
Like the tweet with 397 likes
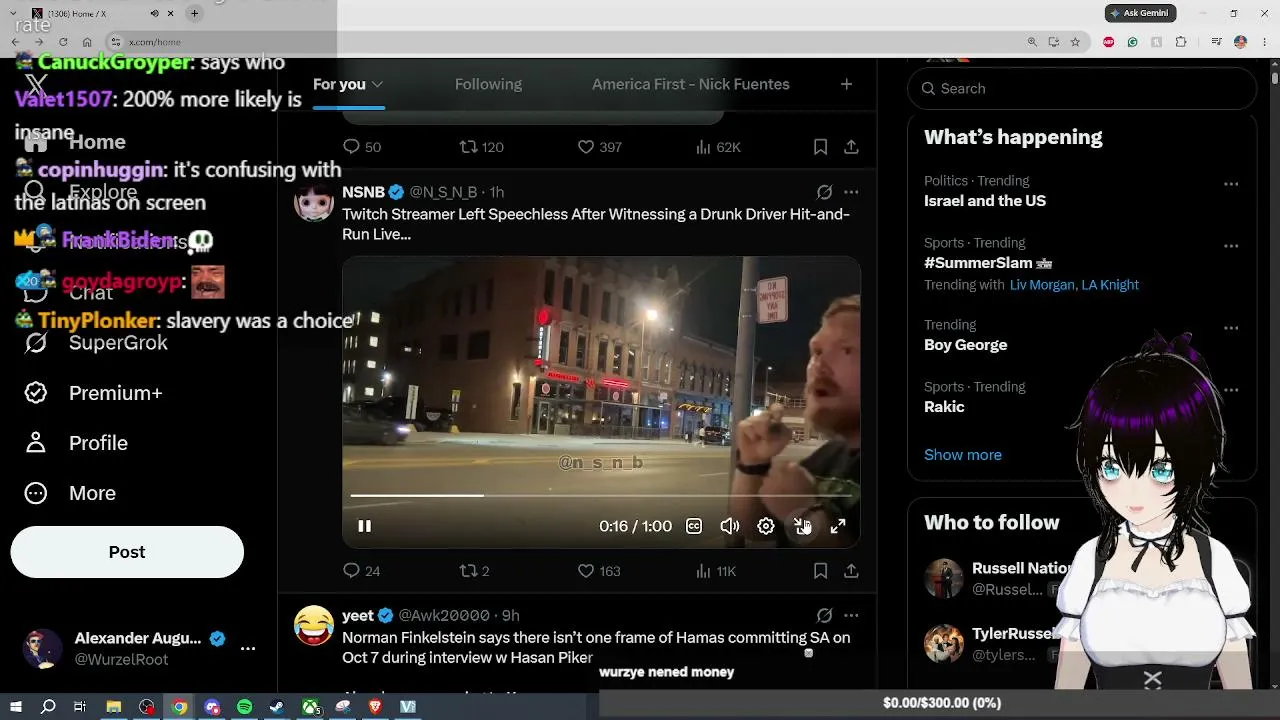599,147
